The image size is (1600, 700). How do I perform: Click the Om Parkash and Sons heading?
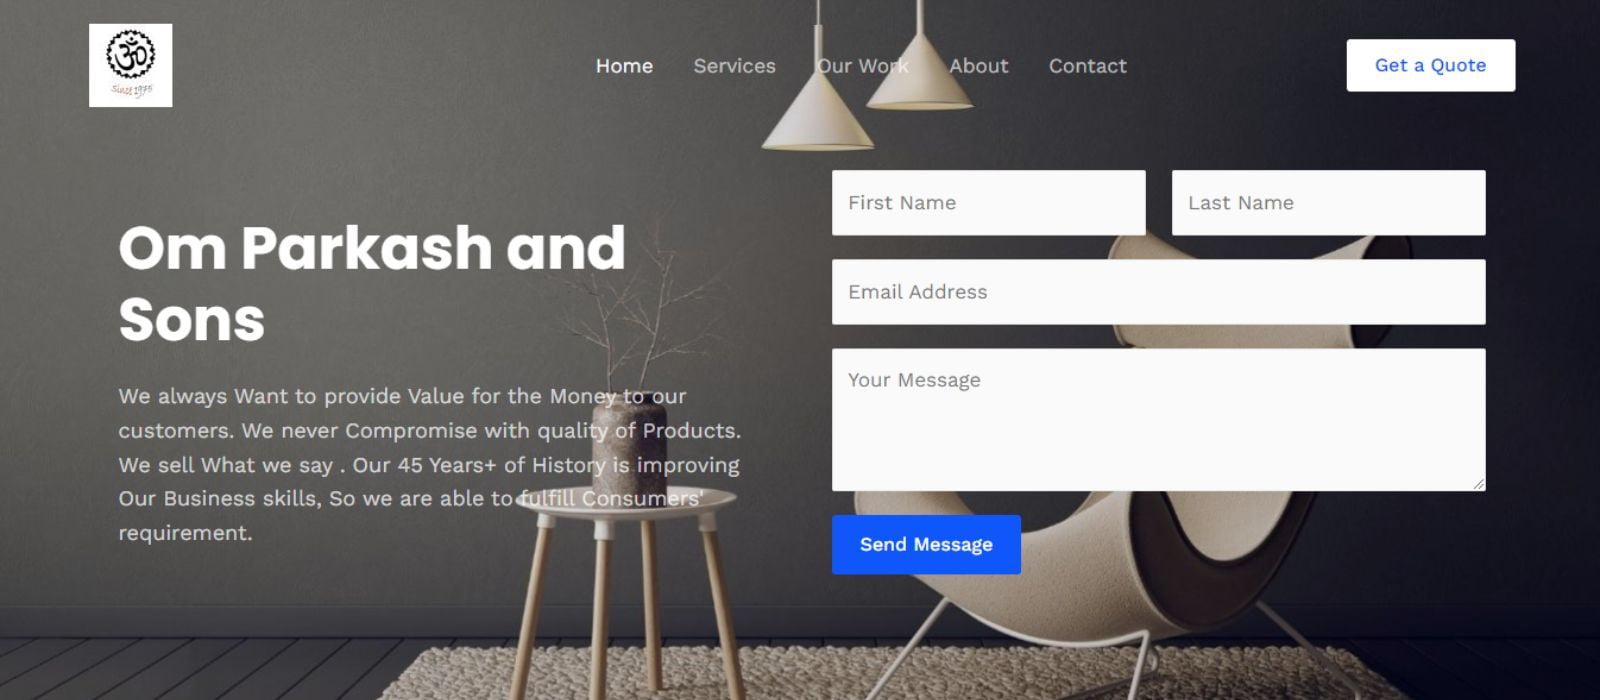[372, 283]
